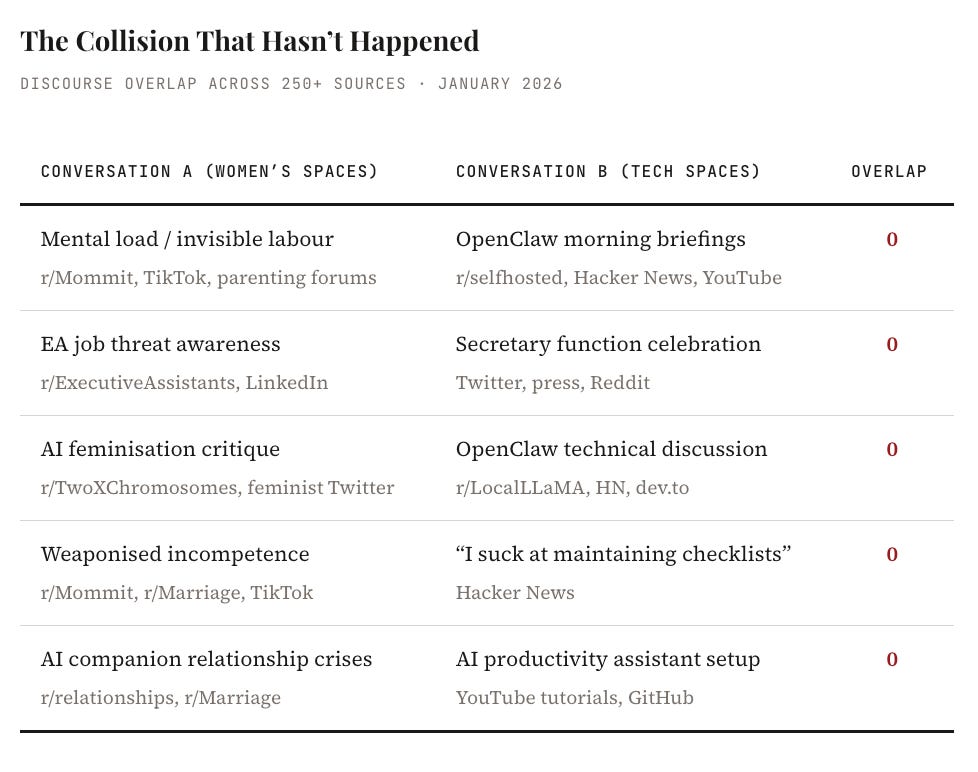Click the 'AI feminisation critique' entry
Screen dimensions: 978x772
(160, 450)
